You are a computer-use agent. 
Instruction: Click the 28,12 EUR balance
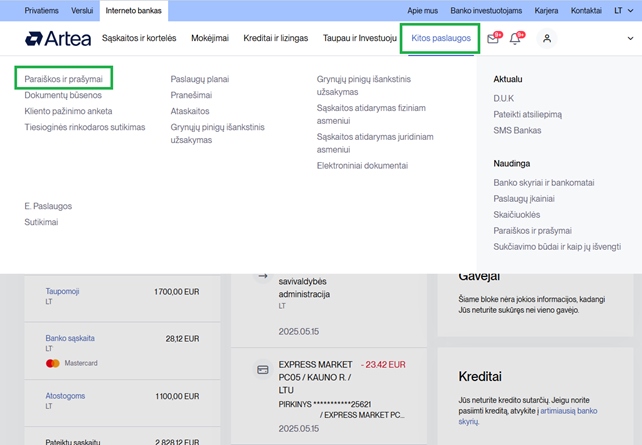pos(183,339)
